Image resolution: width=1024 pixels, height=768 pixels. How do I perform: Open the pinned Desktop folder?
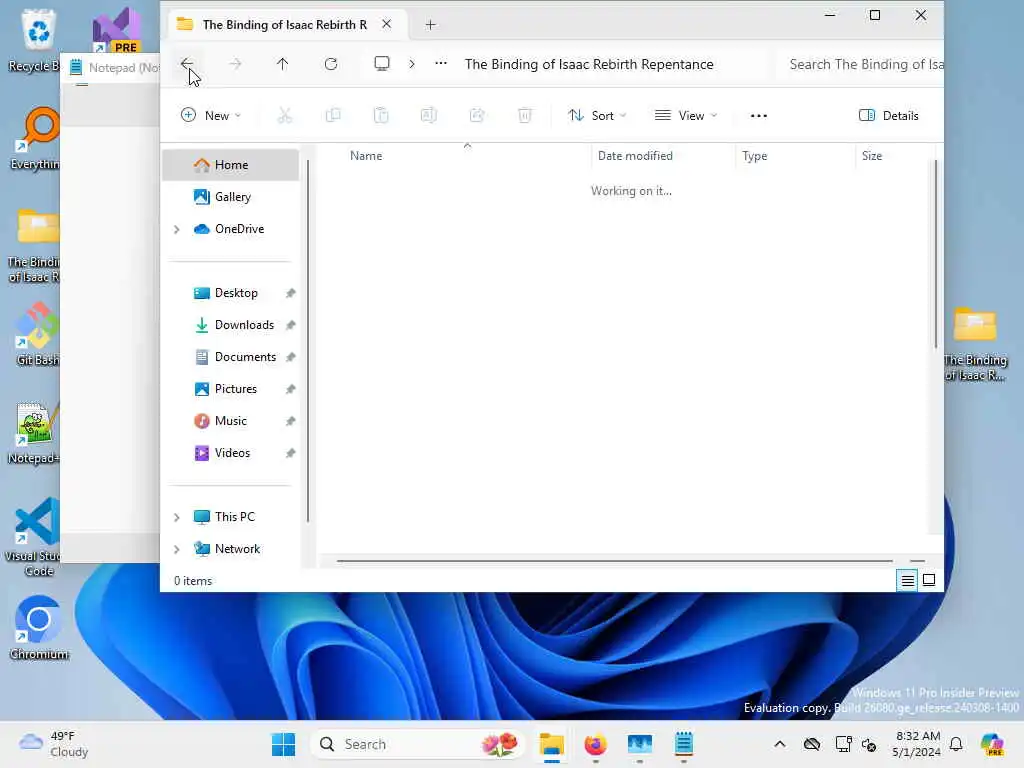point(231,293)
